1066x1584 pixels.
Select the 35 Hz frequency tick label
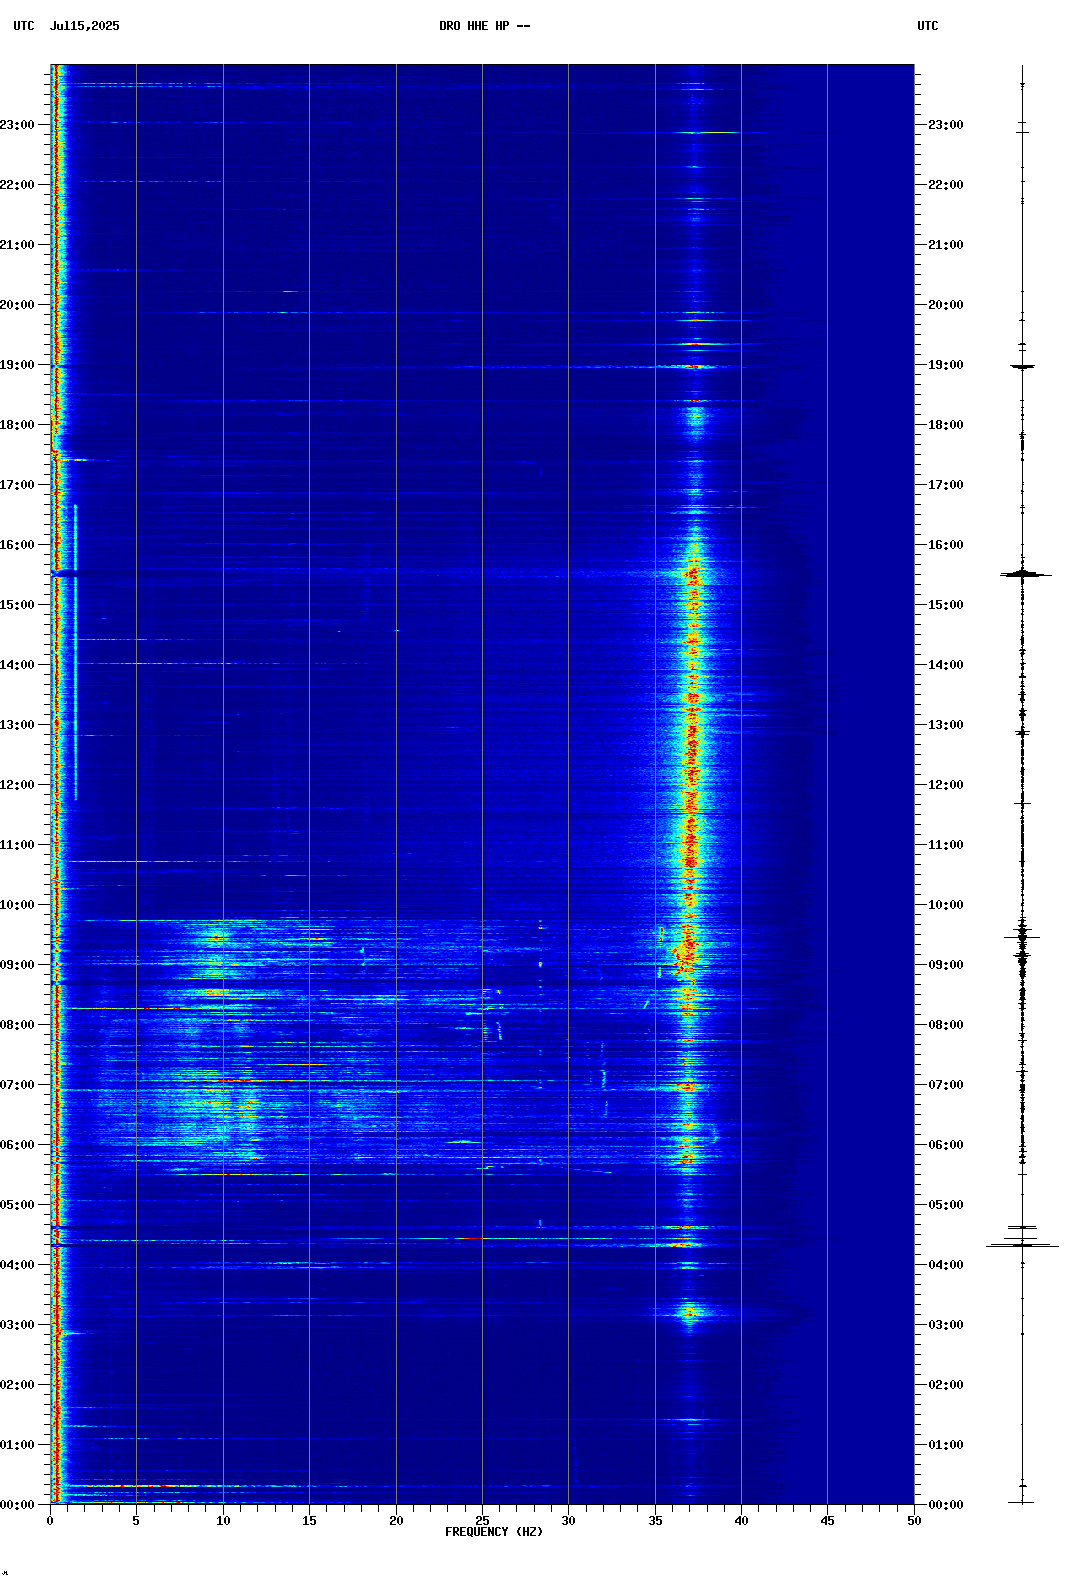point(655,1521)
